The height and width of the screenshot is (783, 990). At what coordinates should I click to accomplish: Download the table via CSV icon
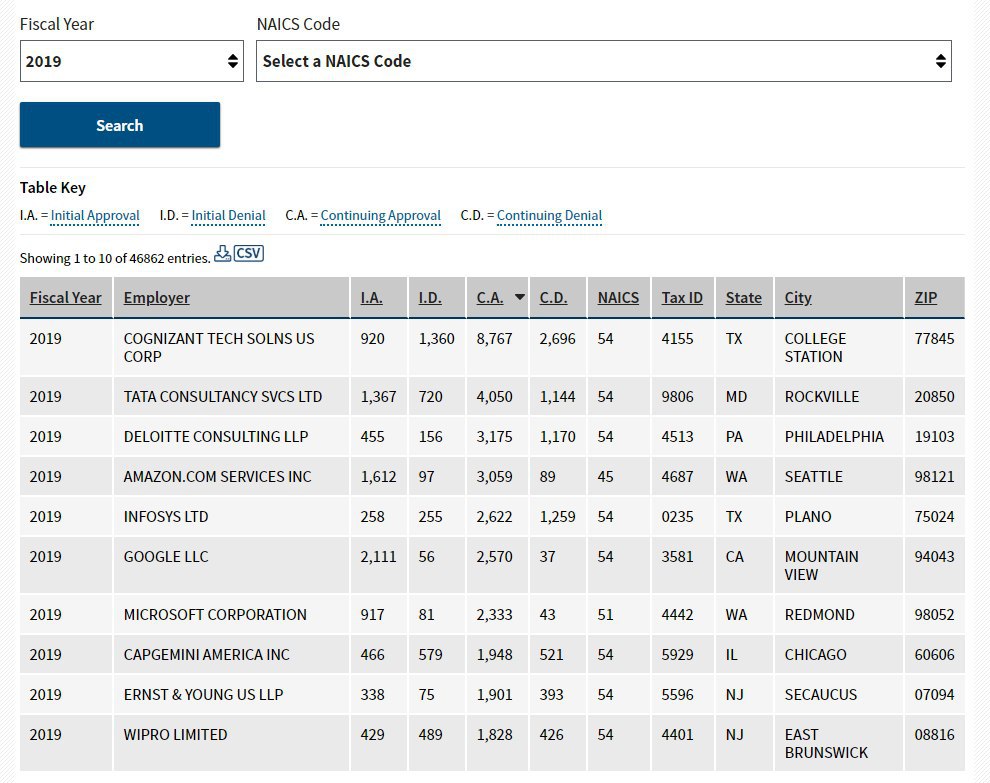tap(249, 253)
